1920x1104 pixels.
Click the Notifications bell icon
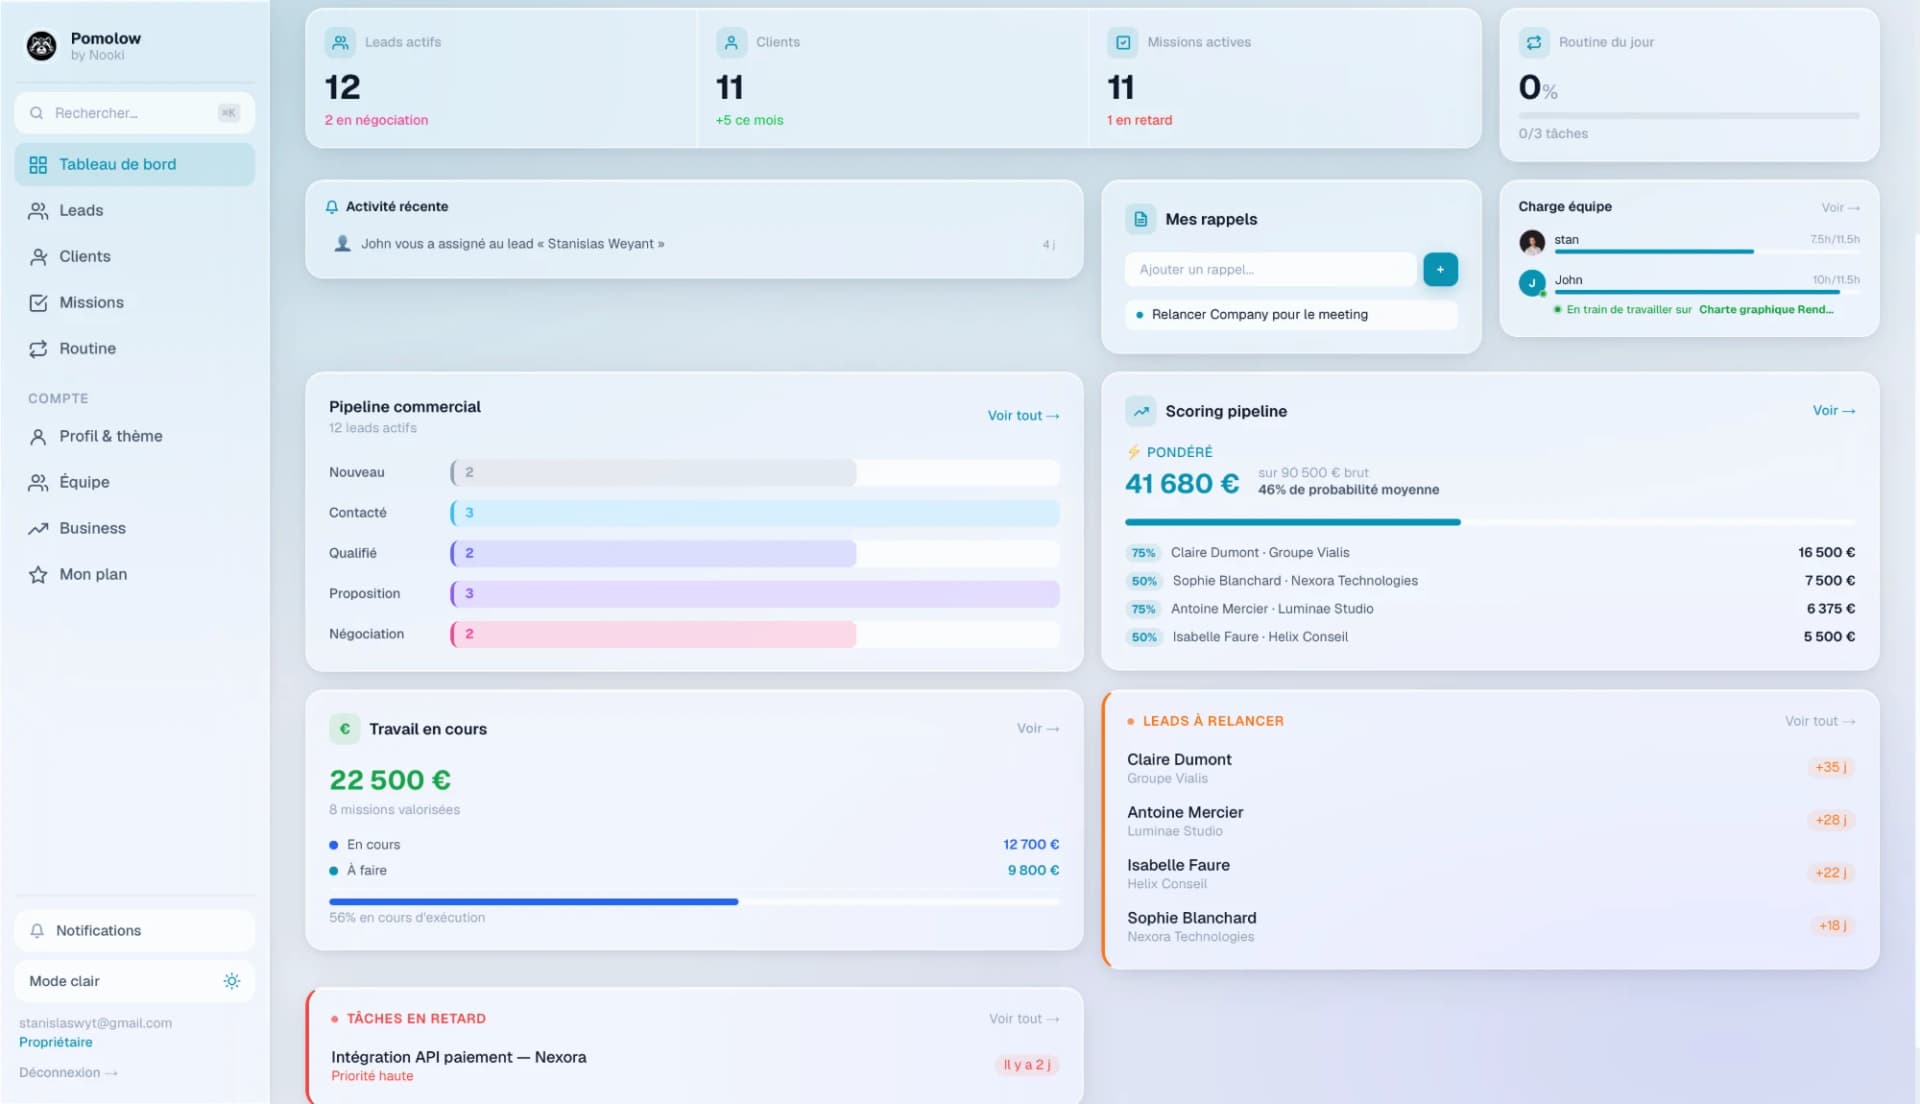tap(37, 931)
